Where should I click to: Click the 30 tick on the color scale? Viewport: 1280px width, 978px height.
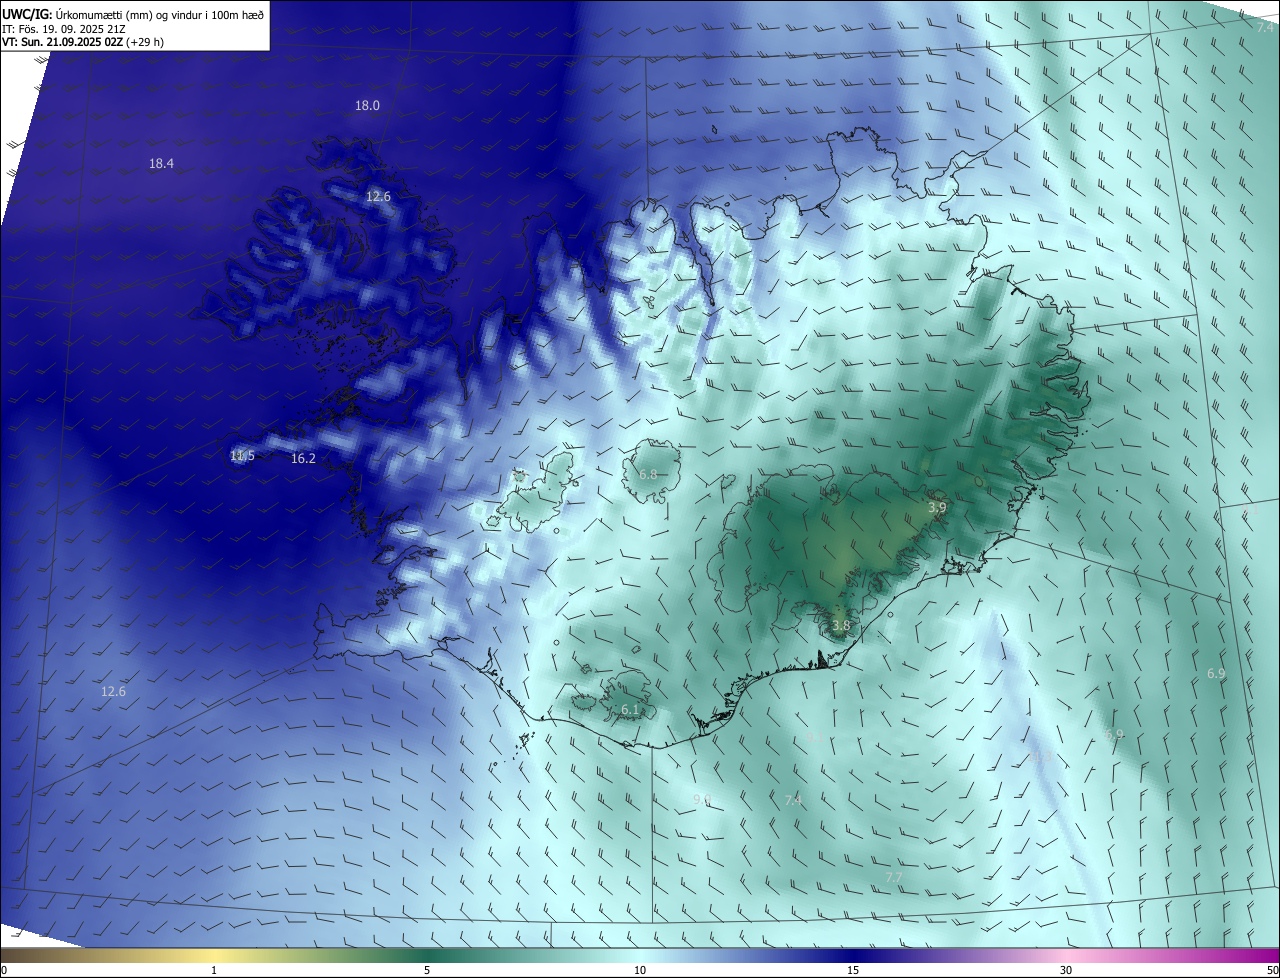(x=1066, y=970)
